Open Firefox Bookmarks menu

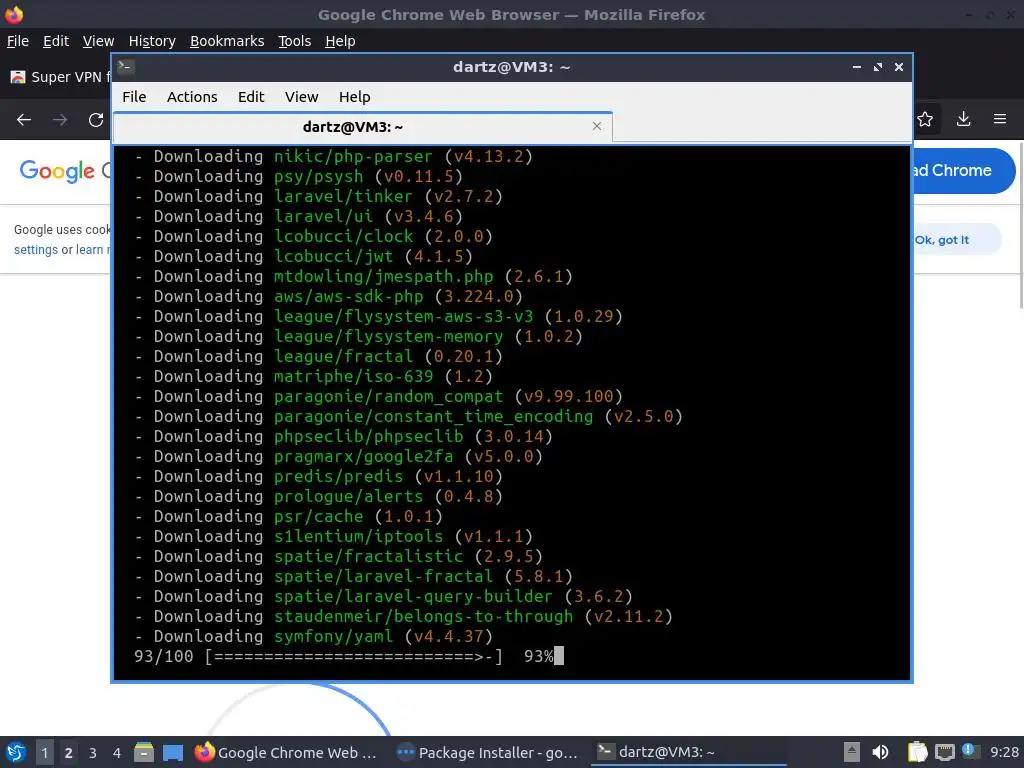pyautogui.click(x=227, y=41)
